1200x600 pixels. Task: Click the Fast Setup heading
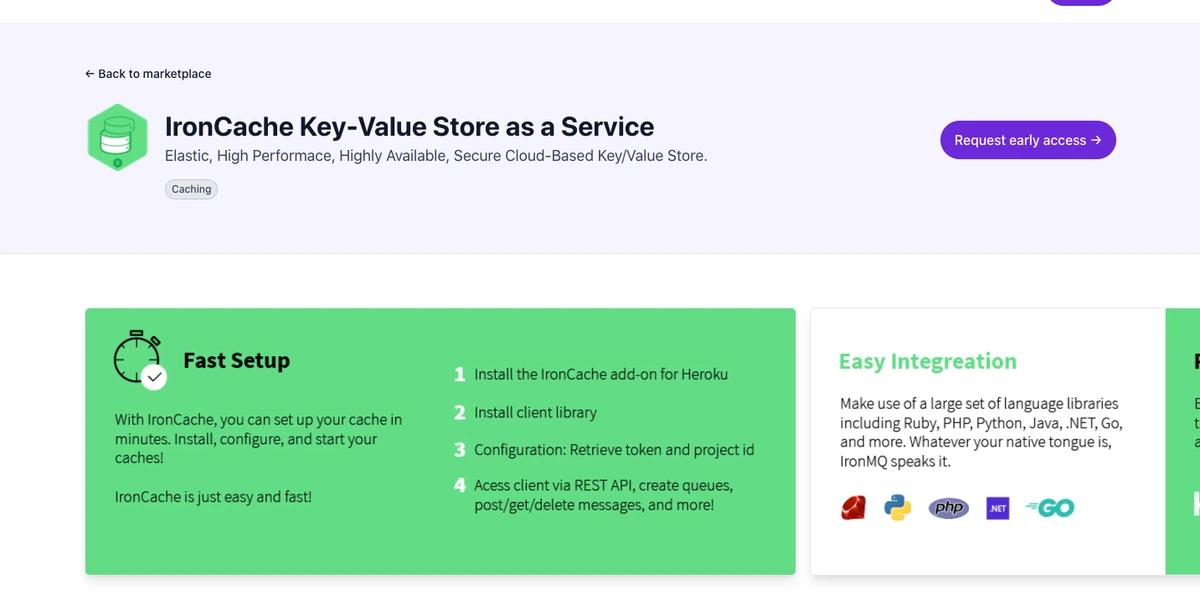click(237, 361)
